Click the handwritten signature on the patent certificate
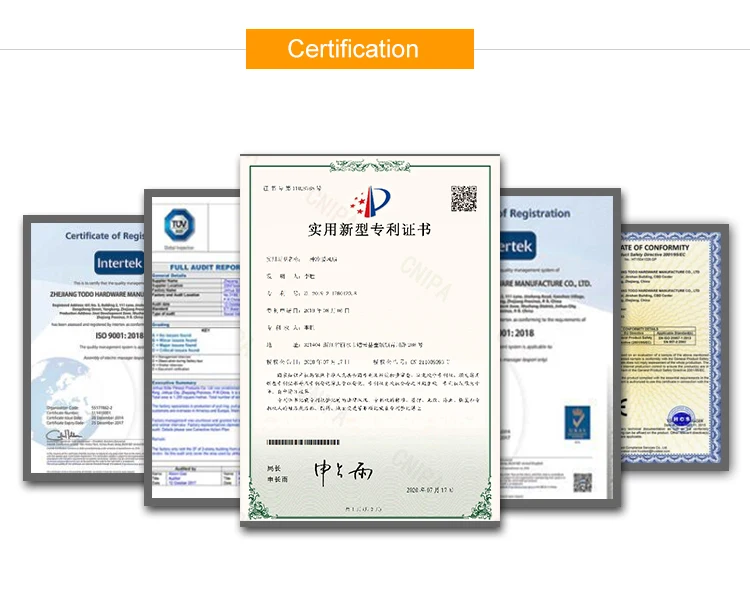Screen dimensions: 750x607 tap(343, 472)
